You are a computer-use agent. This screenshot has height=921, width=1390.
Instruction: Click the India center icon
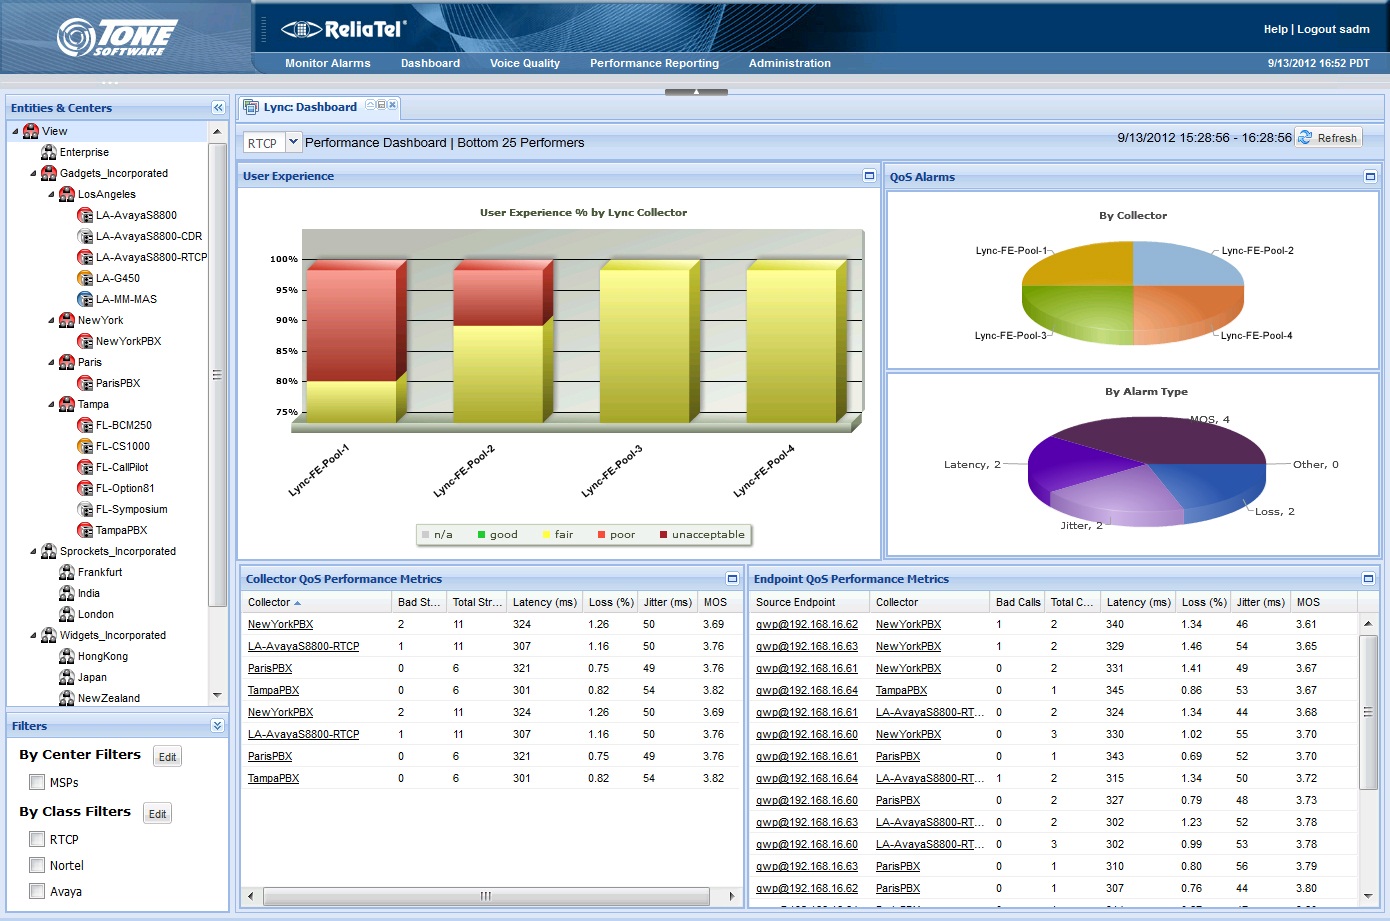coord(67,593)
